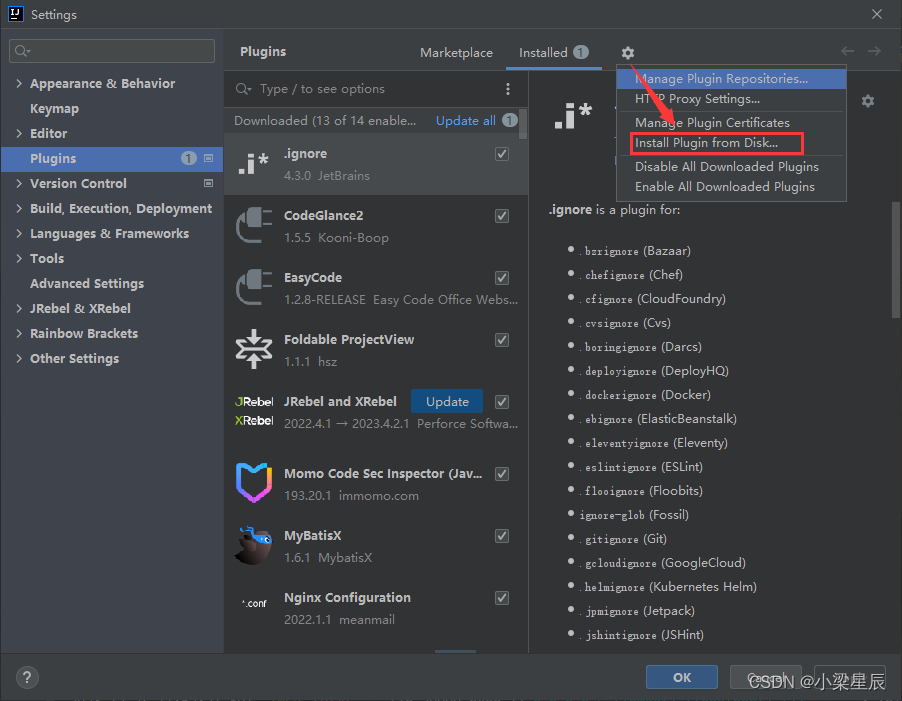This screenshot has width=902, height=701.
Task: Select Manage Plugin Repositories menu item
Action: (731, 79)
